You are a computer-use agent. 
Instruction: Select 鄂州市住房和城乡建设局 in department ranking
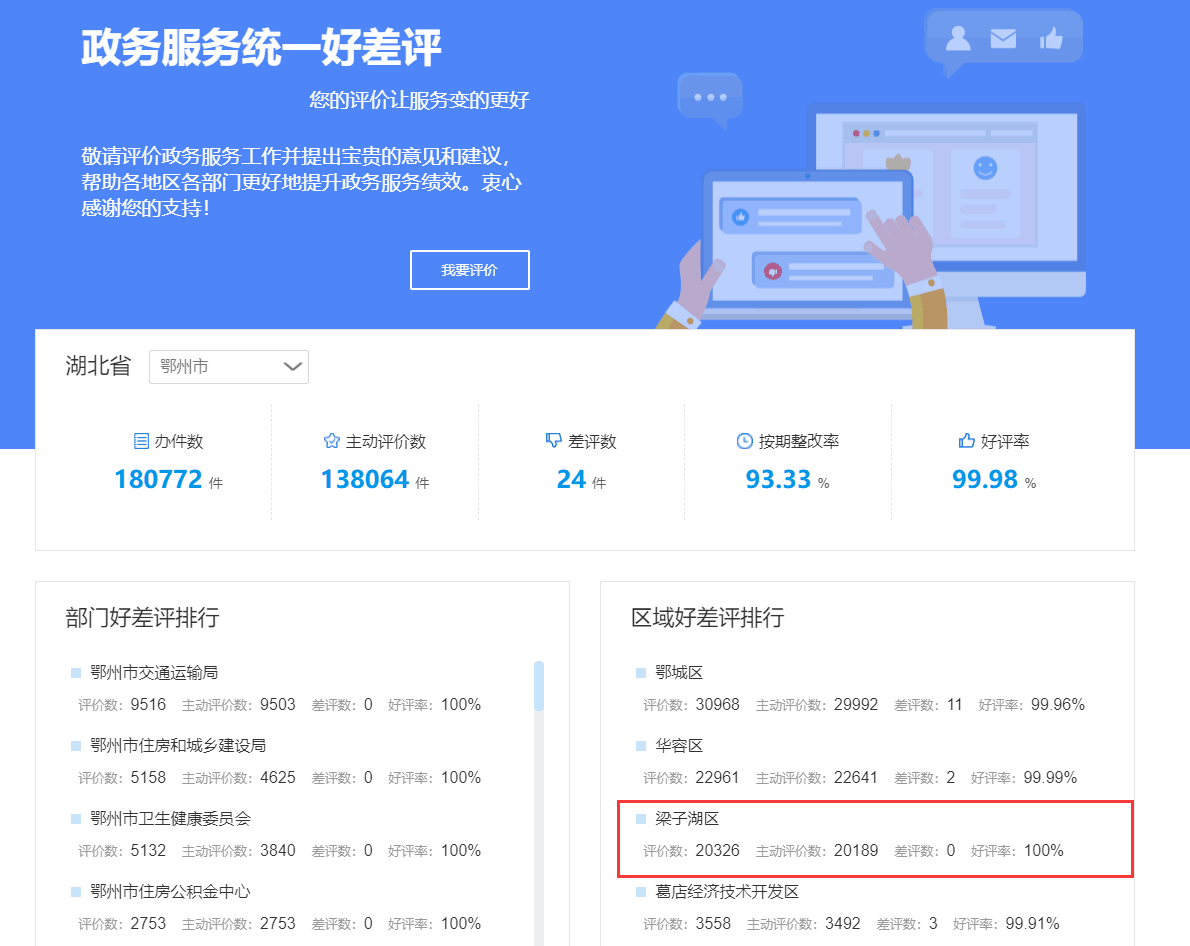(178, 746)
